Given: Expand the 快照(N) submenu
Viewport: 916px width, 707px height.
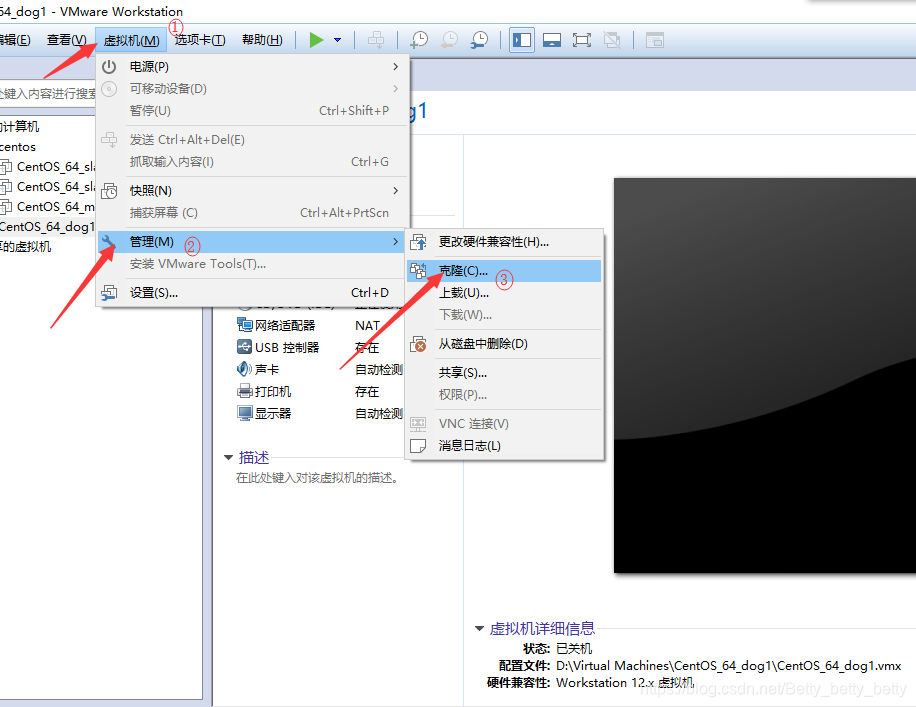Looking at the screenshot, I should pos(252,190).
